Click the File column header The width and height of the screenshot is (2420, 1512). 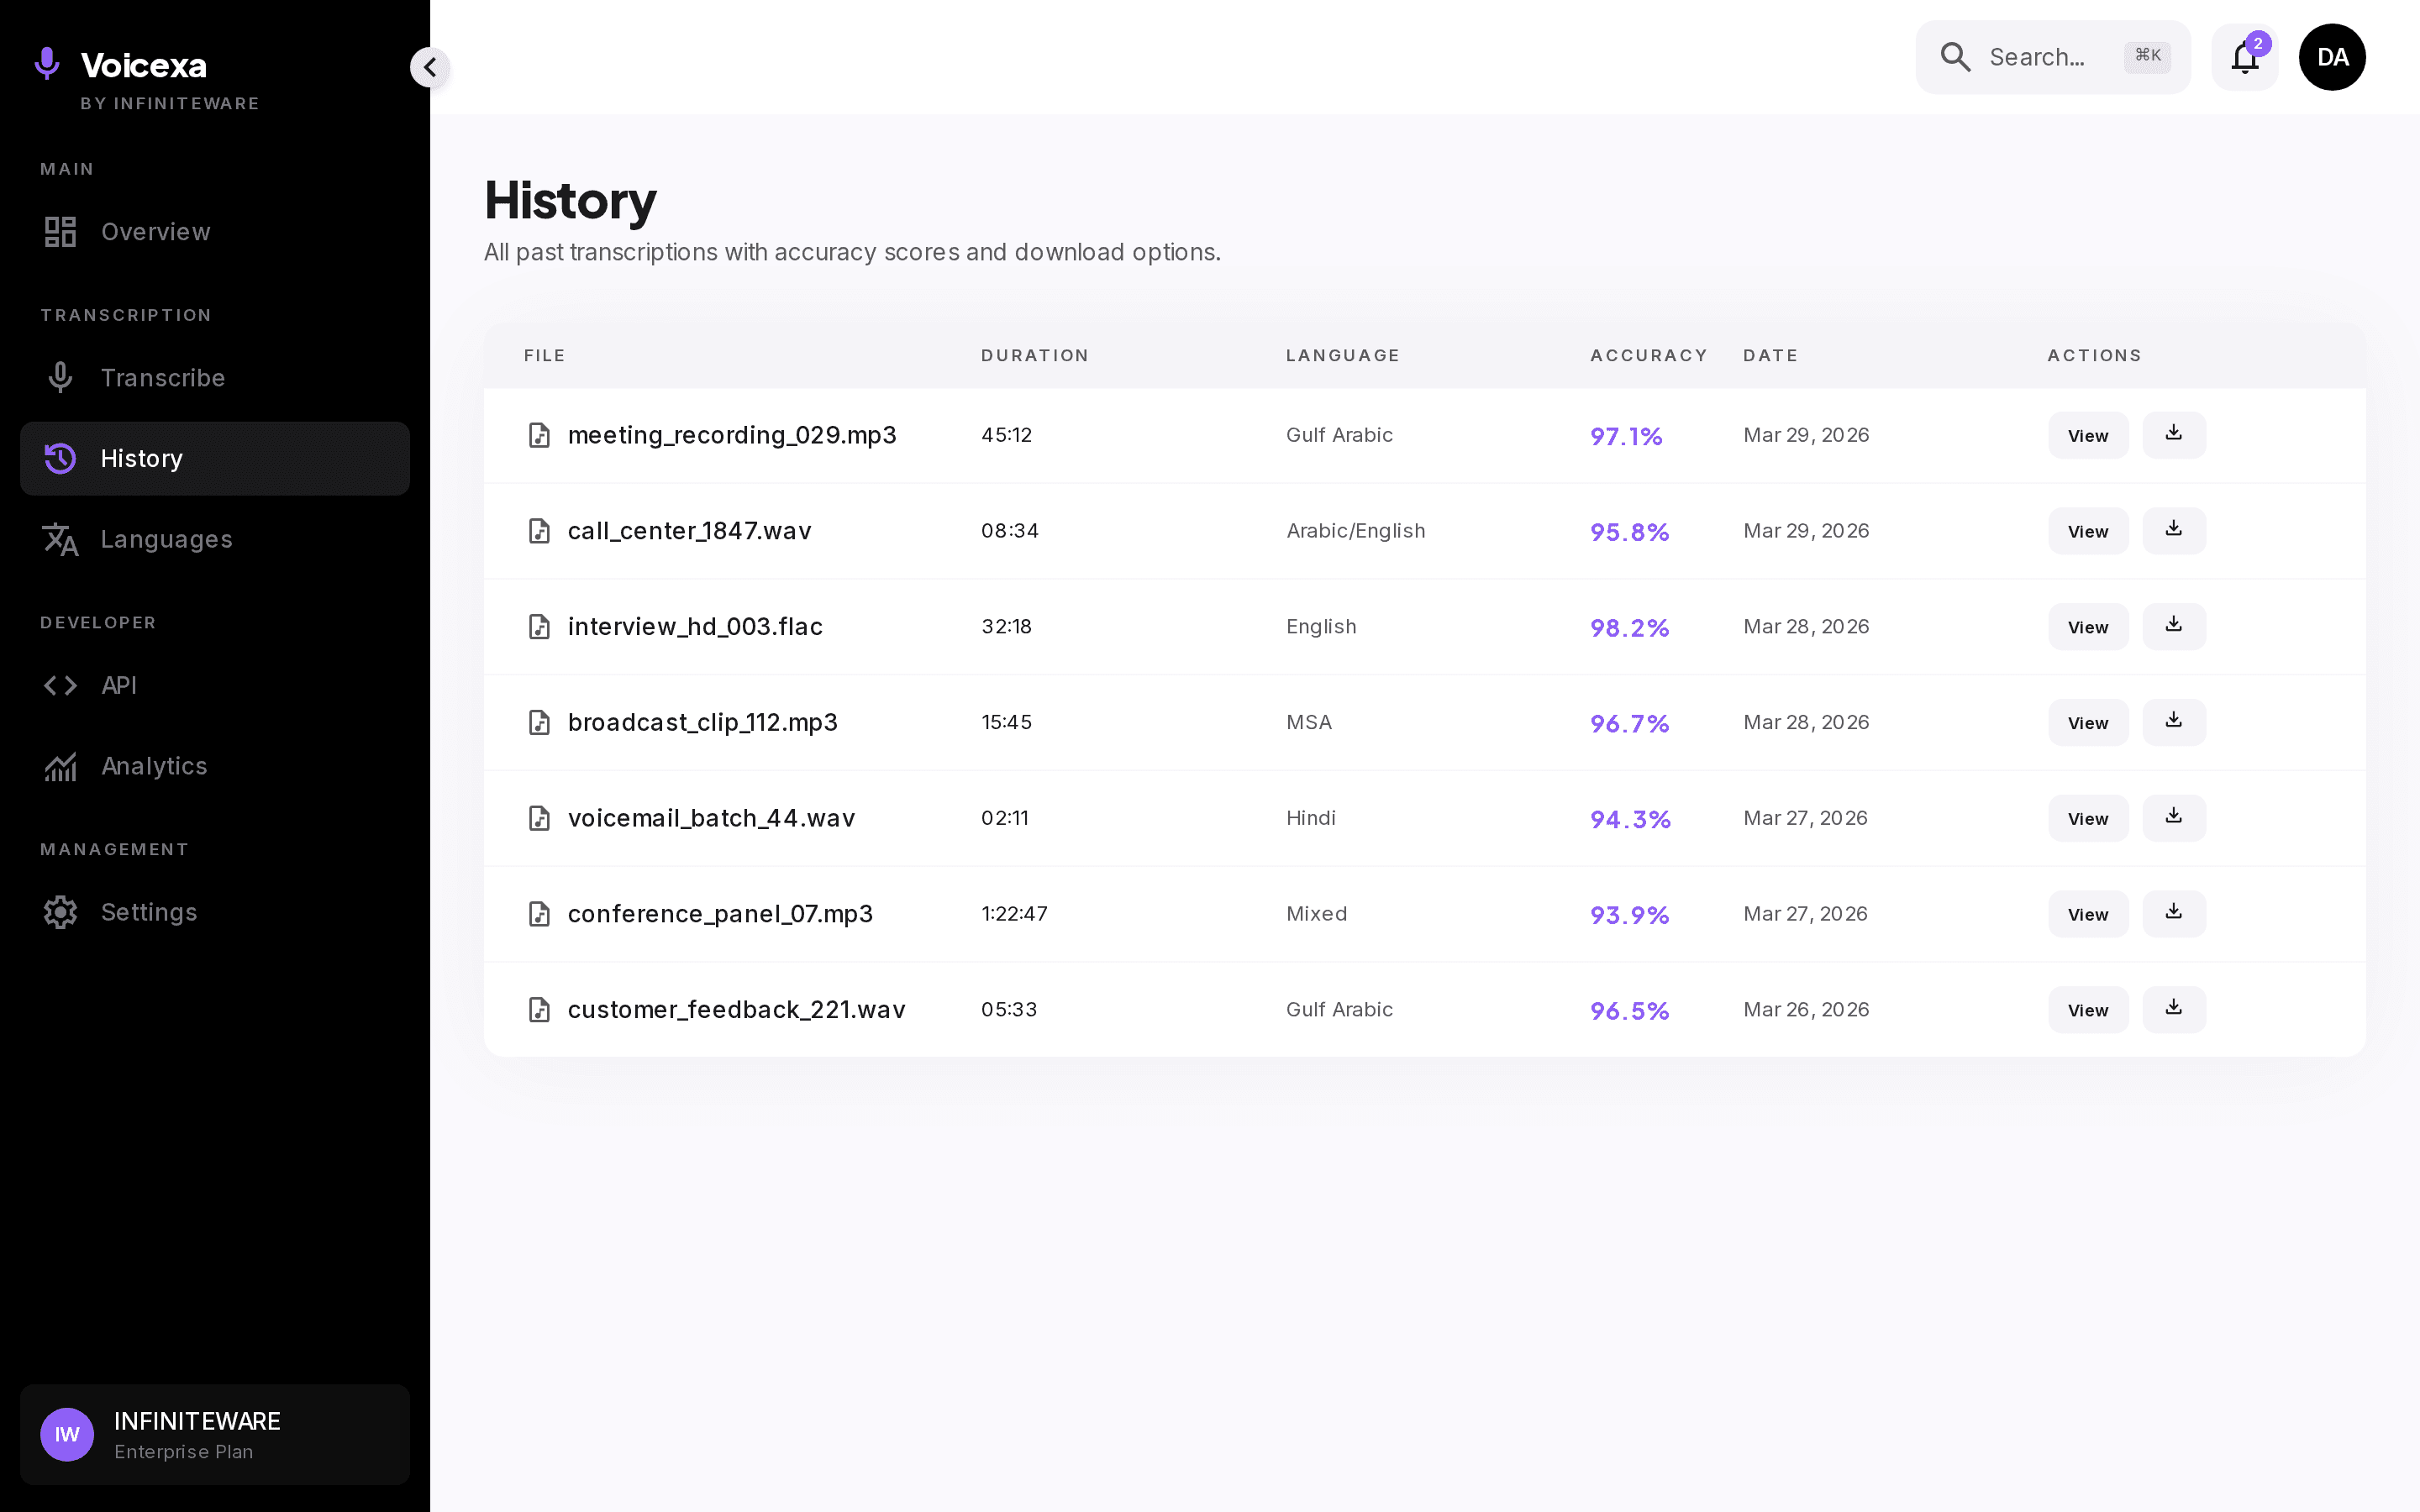click(x=544, y=356)
